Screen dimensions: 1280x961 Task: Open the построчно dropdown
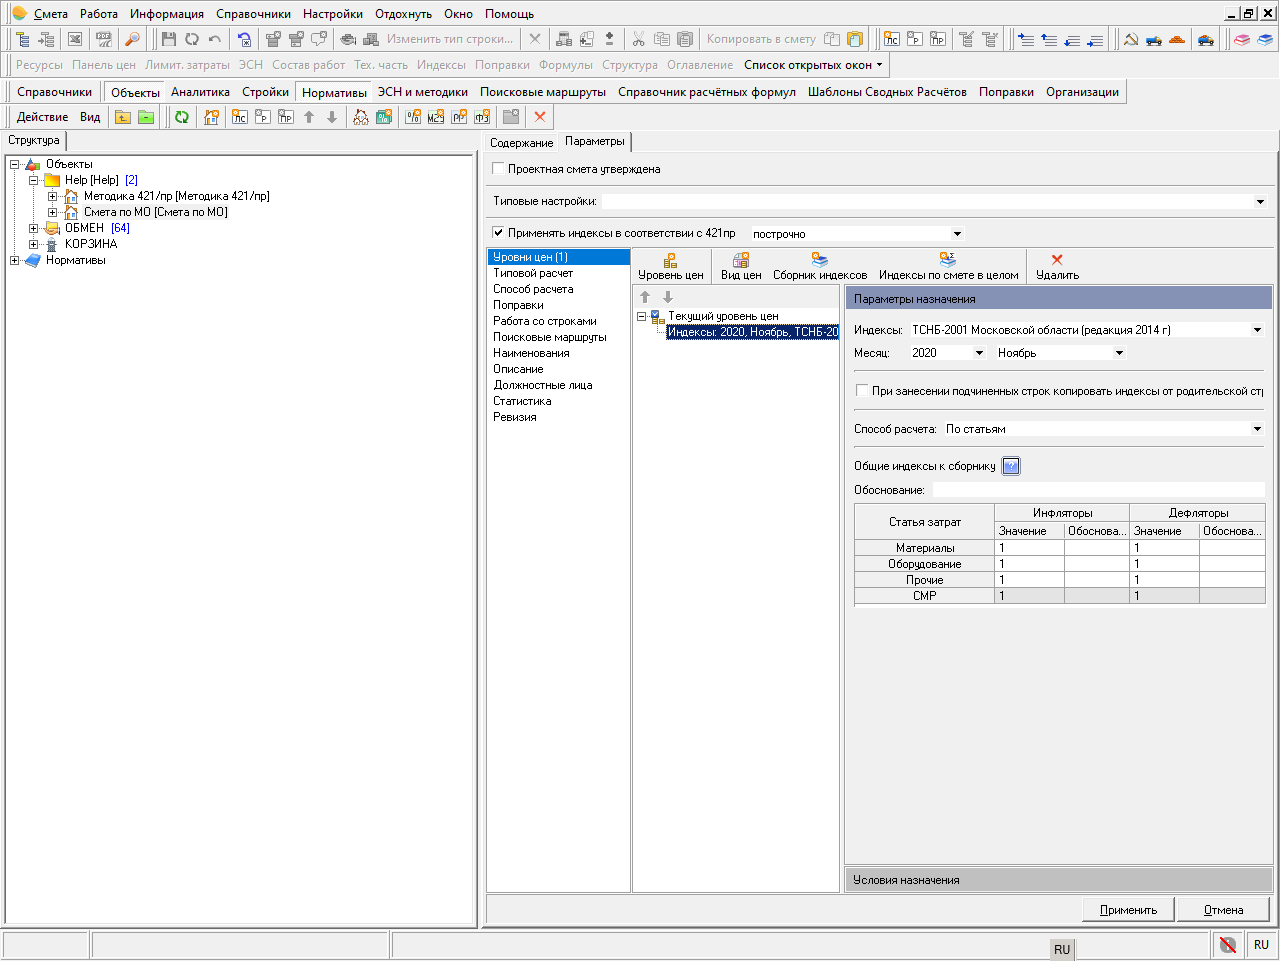point(957,234)
